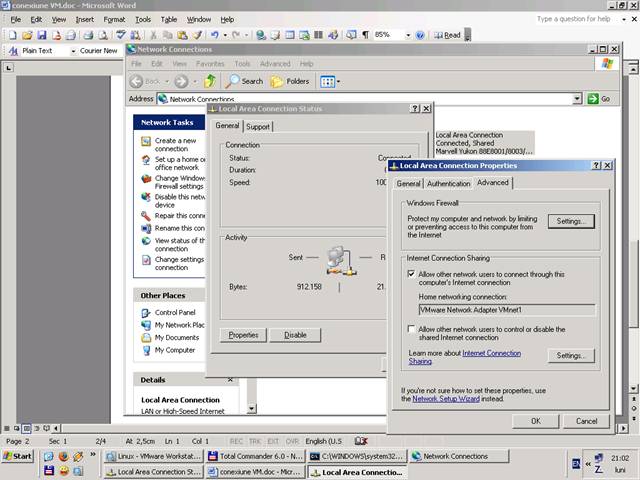The width and height of the screenshot is (640, 480).
Task: Click the scroll down arrow below Network Tasks pane
Action: pos(251,408)
